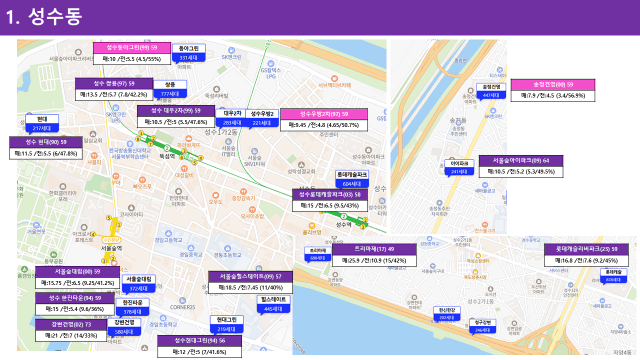Select the 서울숲대림 372세대 map marker

138,284
